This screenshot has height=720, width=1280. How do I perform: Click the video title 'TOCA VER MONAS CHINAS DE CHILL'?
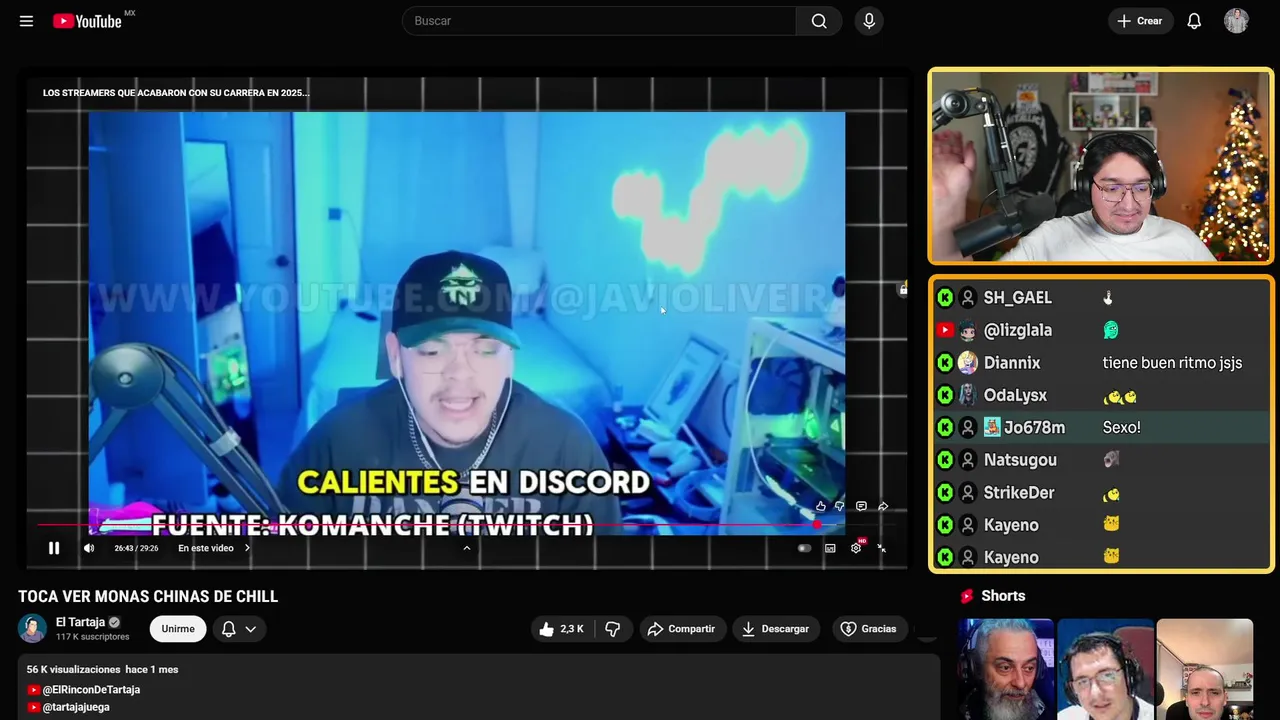tap(148, 597)
